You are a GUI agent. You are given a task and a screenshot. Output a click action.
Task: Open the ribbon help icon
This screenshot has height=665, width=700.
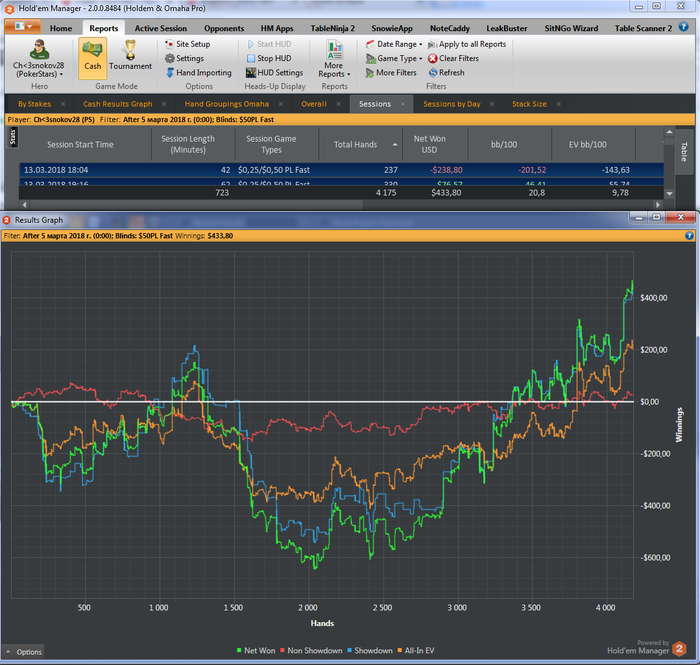coord(683,27)
